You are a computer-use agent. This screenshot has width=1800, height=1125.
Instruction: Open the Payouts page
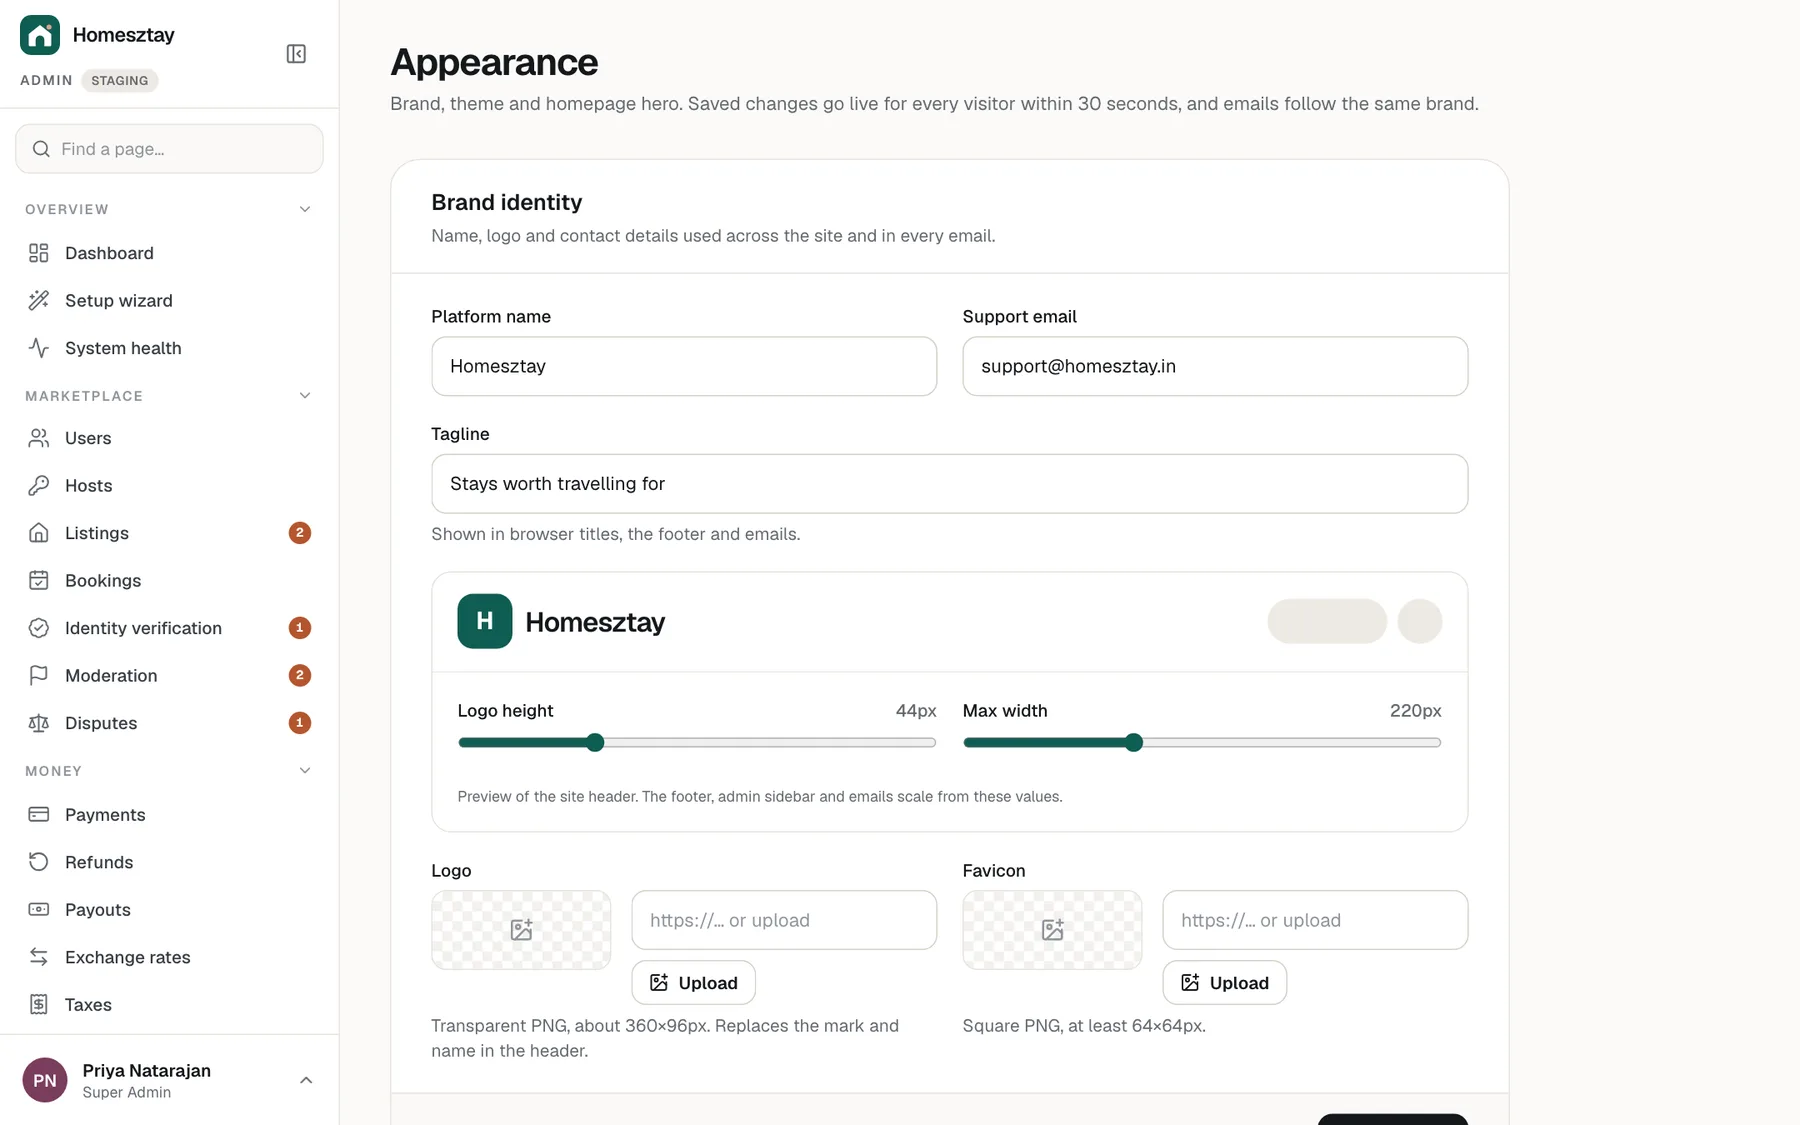pyautogui.click(x=169, y=909)
